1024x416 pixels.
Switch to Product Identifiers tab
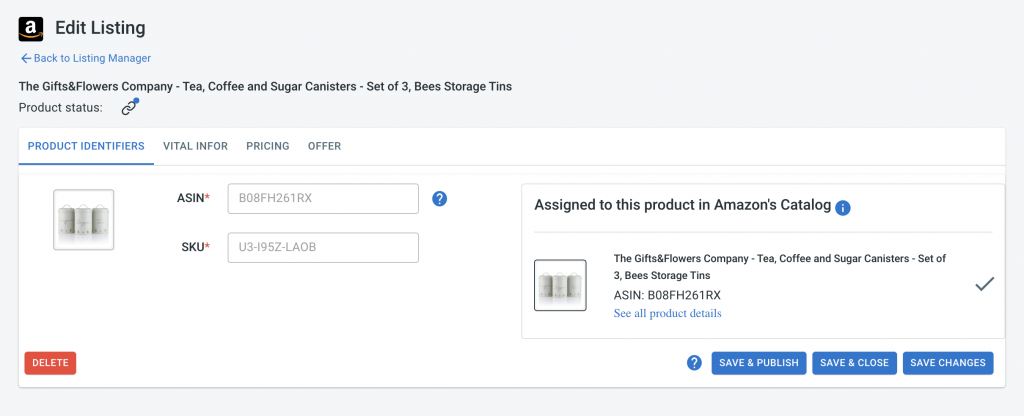(x=86, y=146)
